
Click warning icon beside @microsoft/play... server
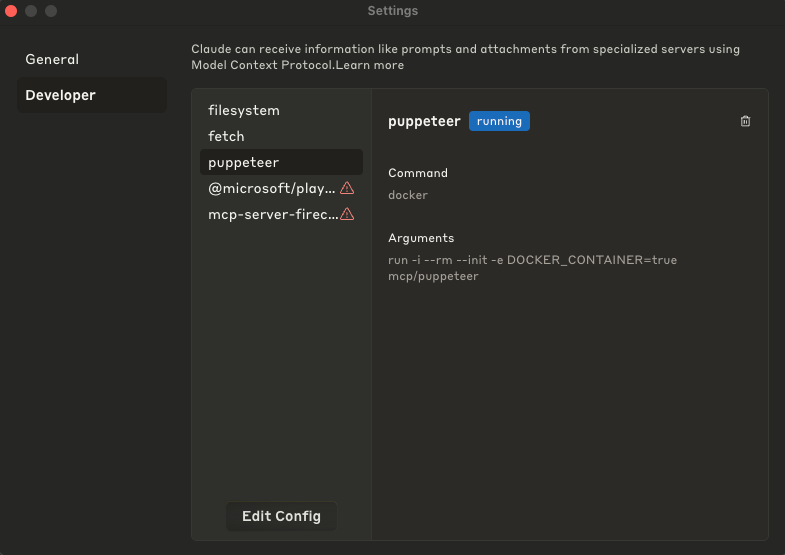click(x=347, y=188)
